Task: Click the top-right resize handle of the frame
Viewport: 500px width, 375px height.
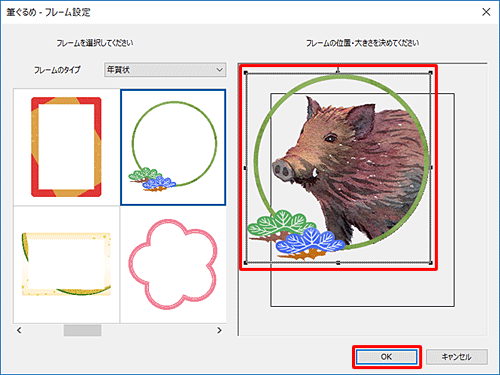Action: pos(431,73)
